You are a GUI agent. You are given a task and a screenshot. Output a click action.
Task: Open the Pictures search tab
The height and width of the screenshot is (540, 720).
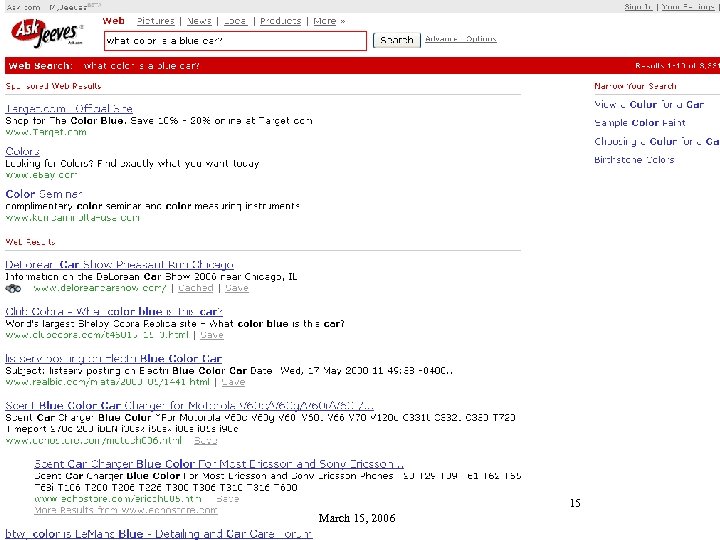[156, 21]
